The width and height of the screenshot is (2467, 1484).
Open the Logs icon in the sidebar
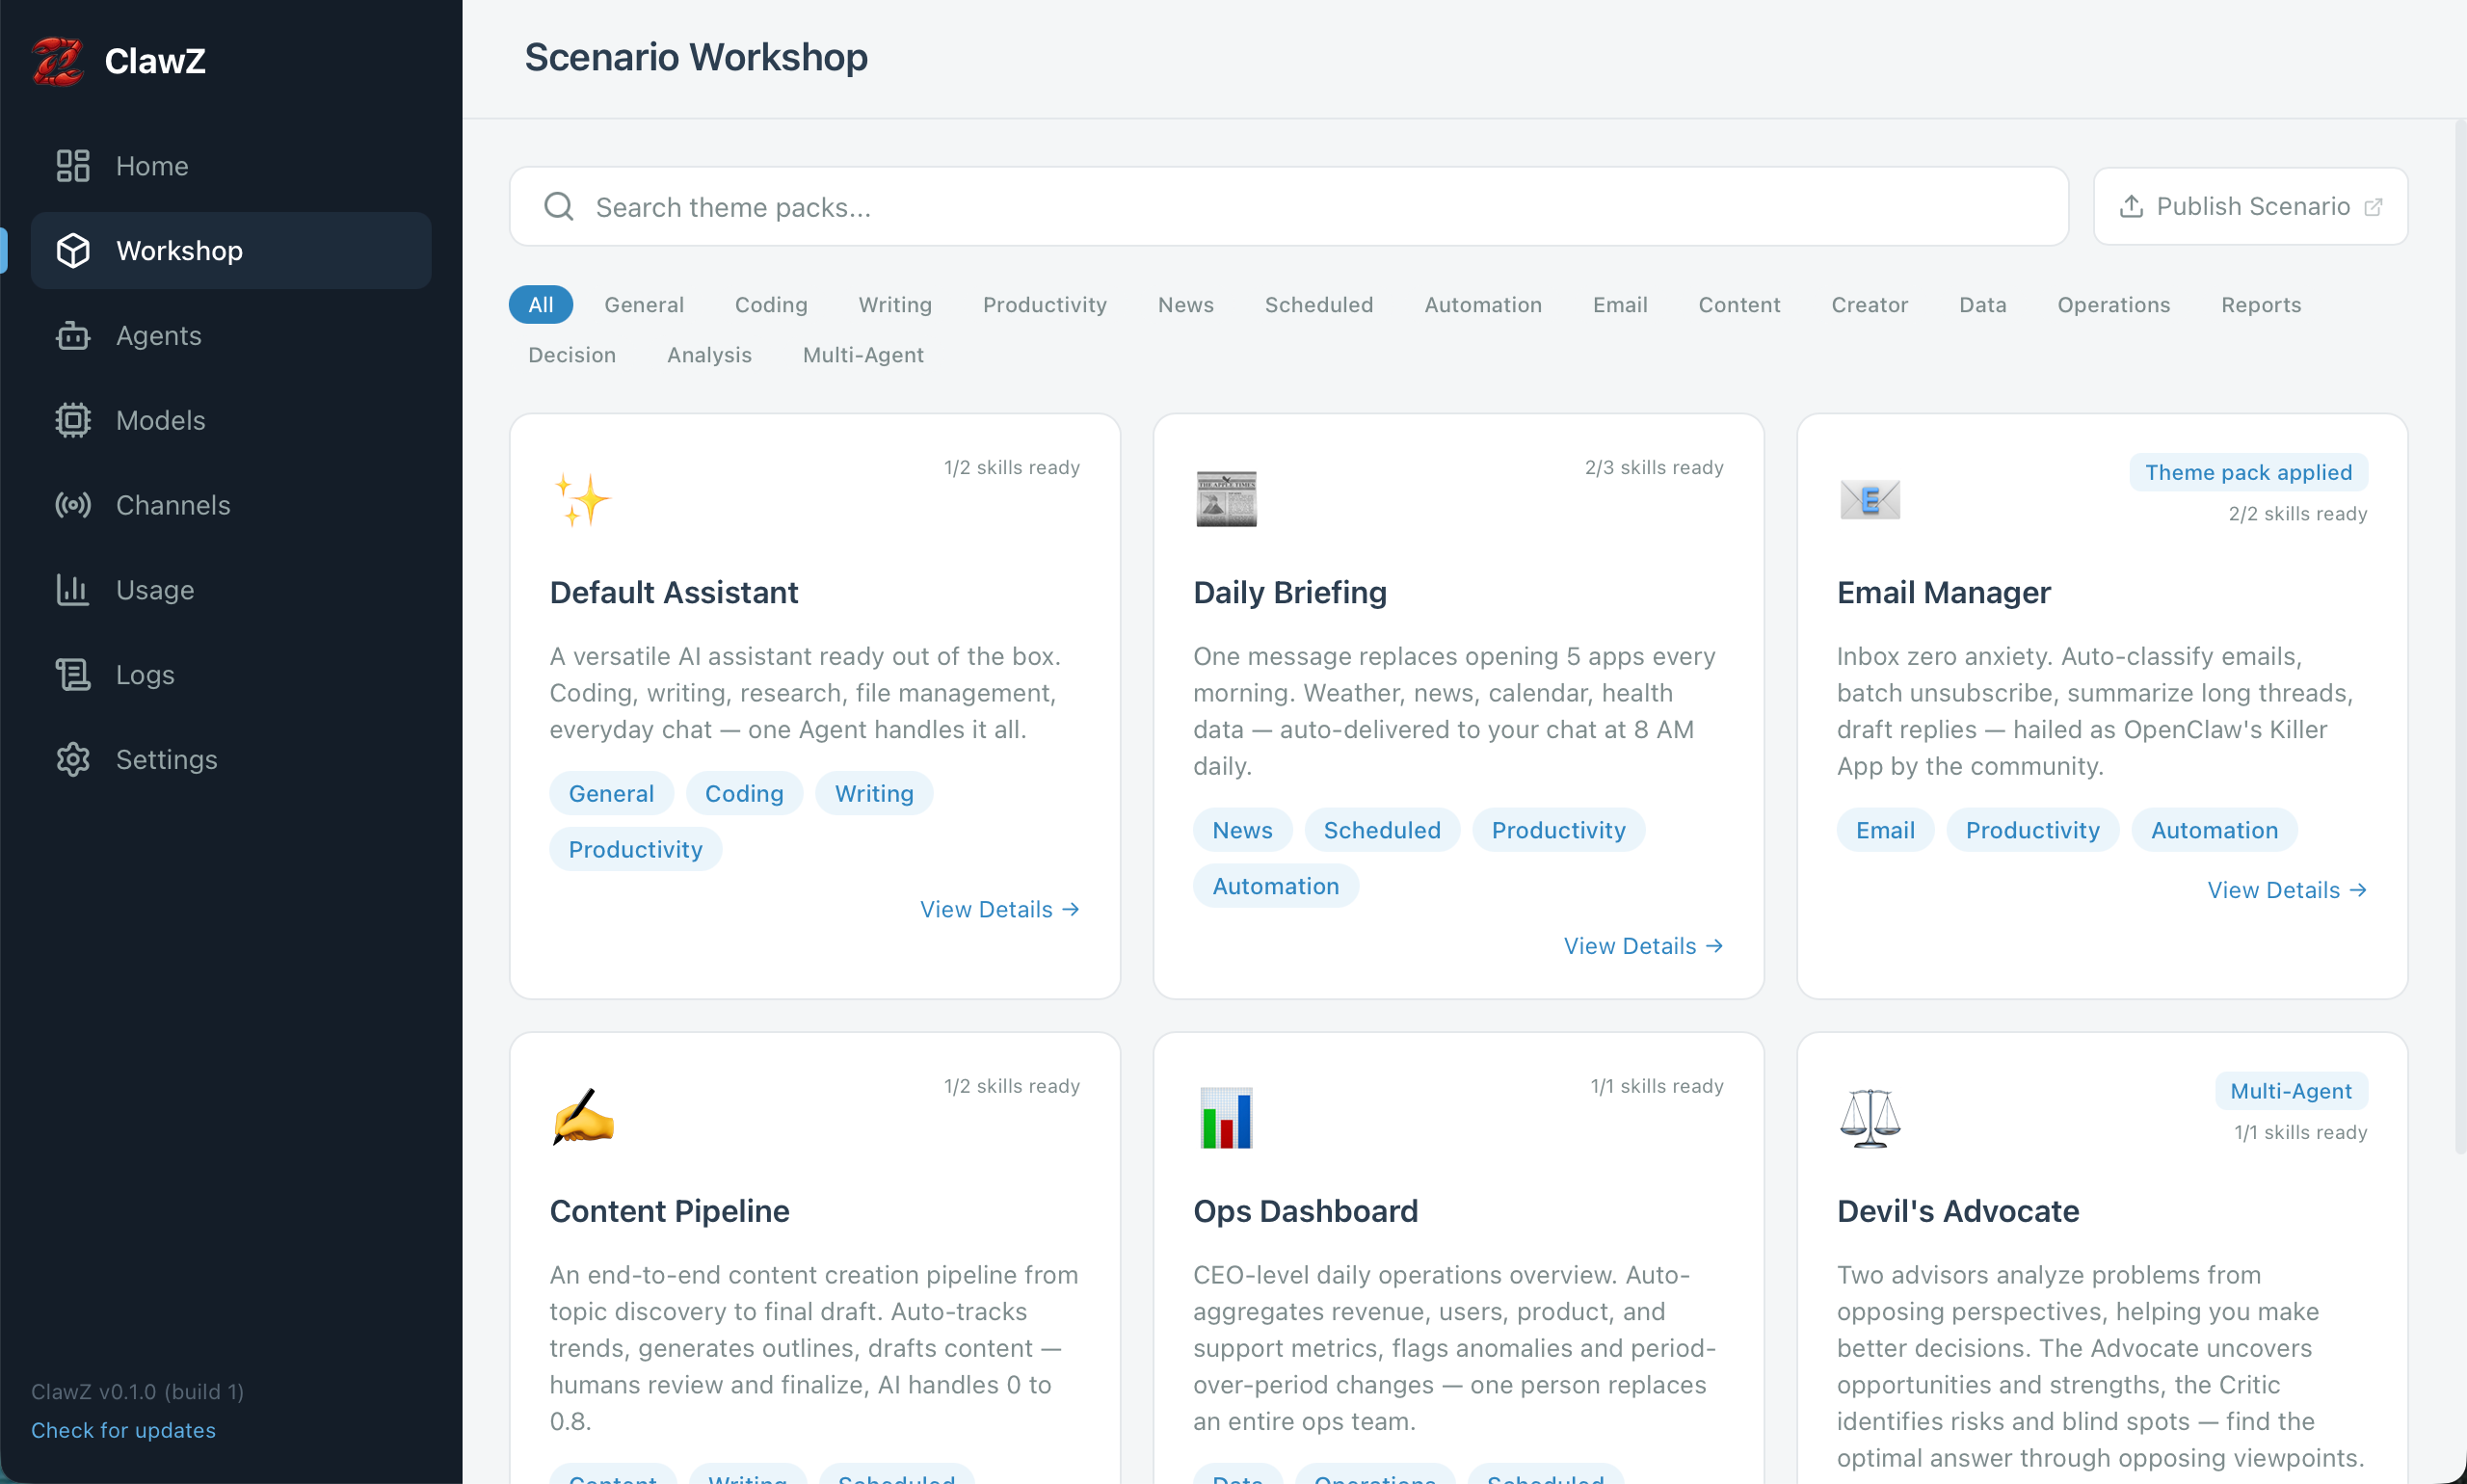pyautogui.click(x=72, y=674)
